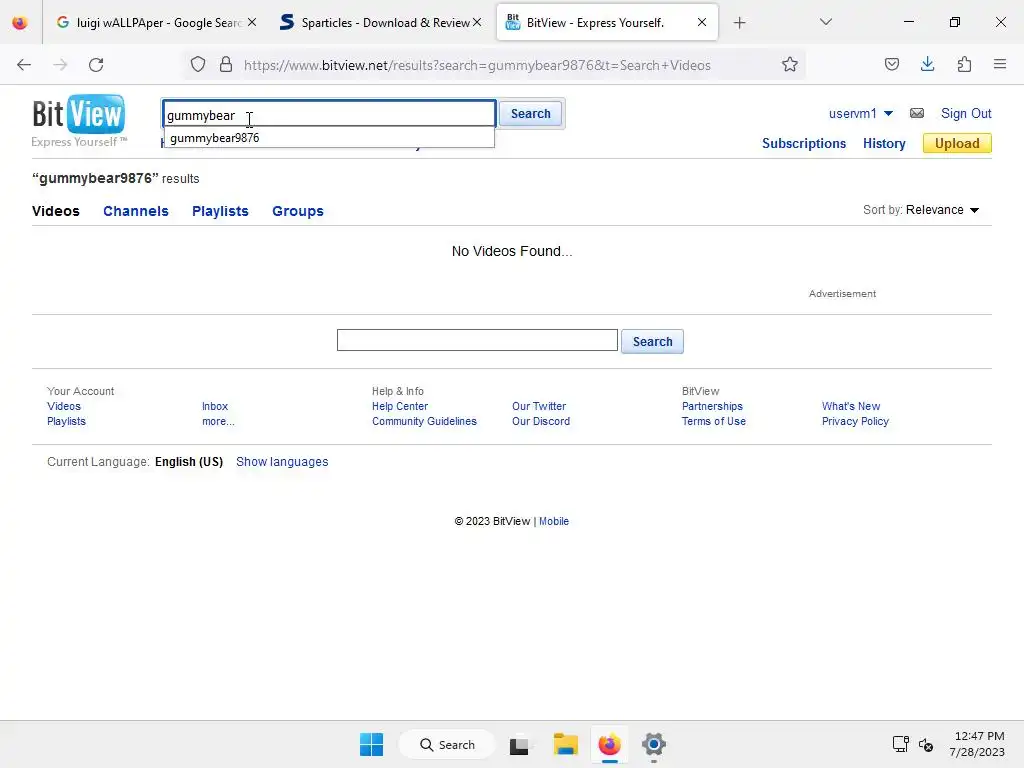Open the Windows Start menu
Image resolution: width=1024 pixels, height=768 pixels.
pyautogui.click(x=372, y=744)
